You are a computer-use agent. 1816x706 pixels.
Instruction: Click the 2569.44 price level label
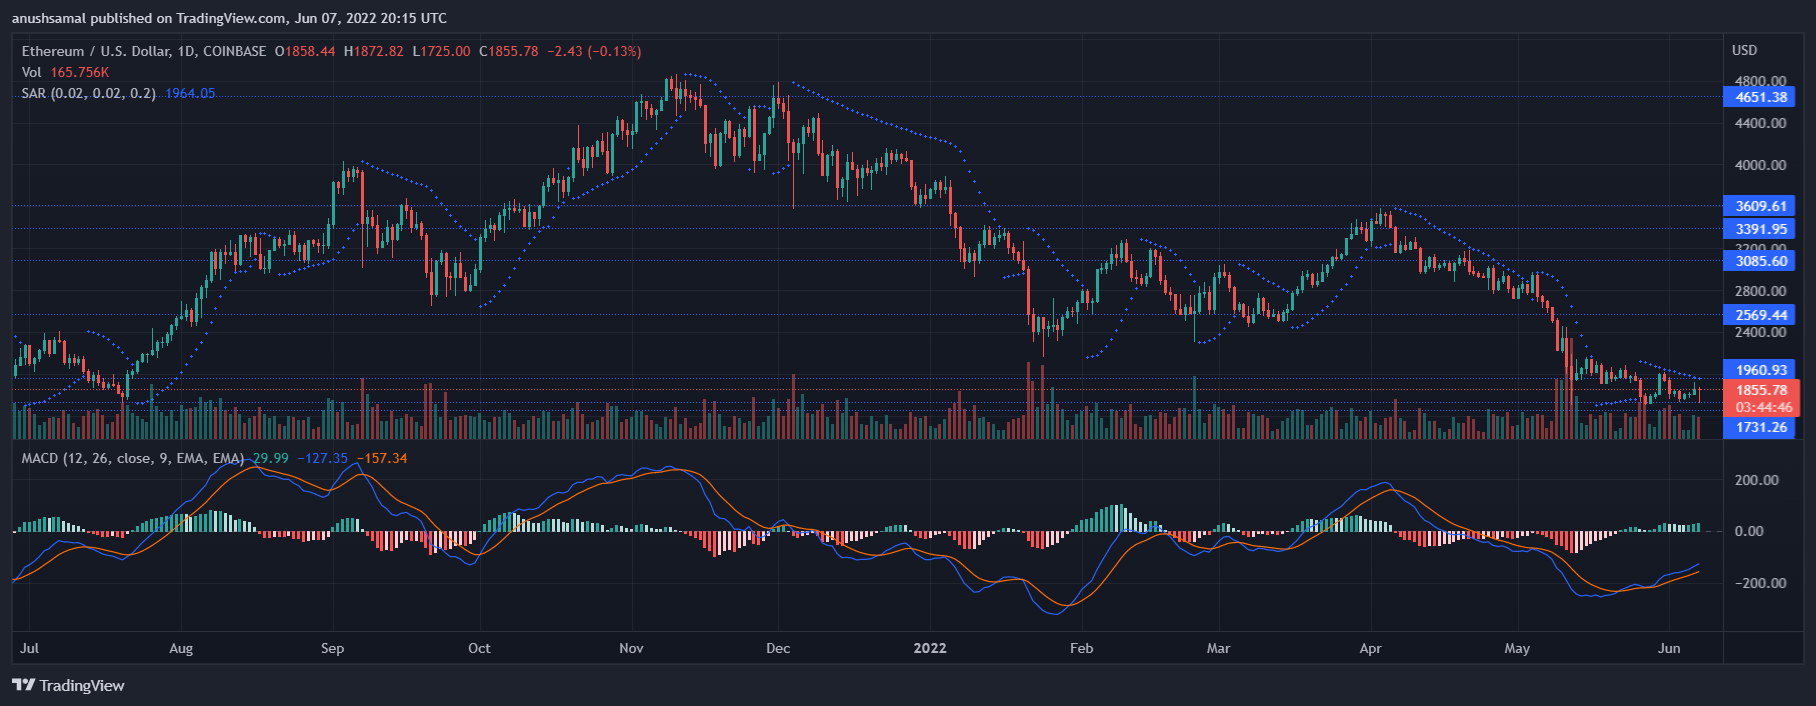1760,315
